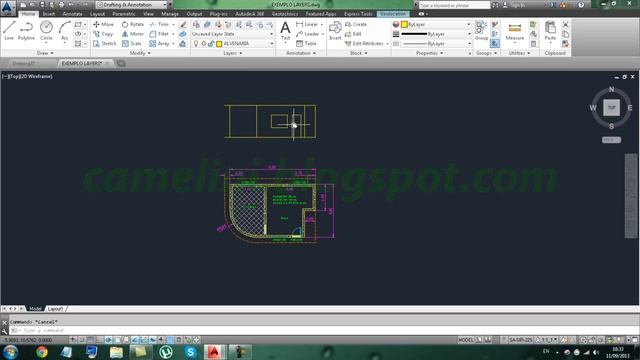Click the Copy tool
The image size is (640, 360).
[x=103, y=34]
